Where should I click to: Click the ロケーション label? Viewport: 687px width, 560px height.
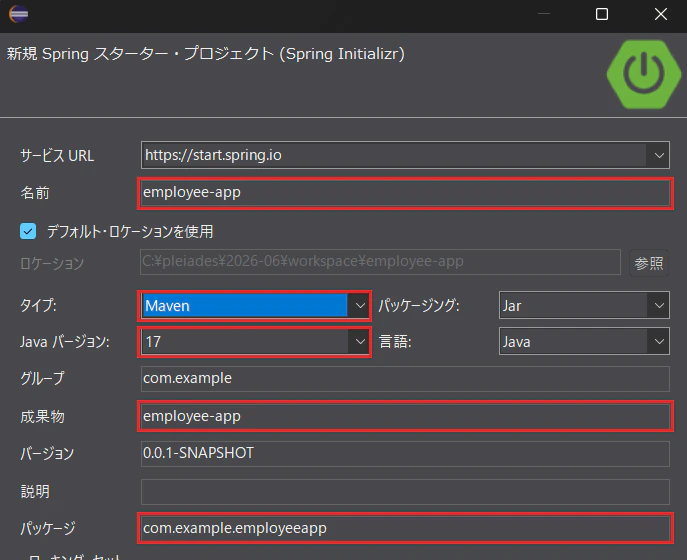[x=52, y=263]
